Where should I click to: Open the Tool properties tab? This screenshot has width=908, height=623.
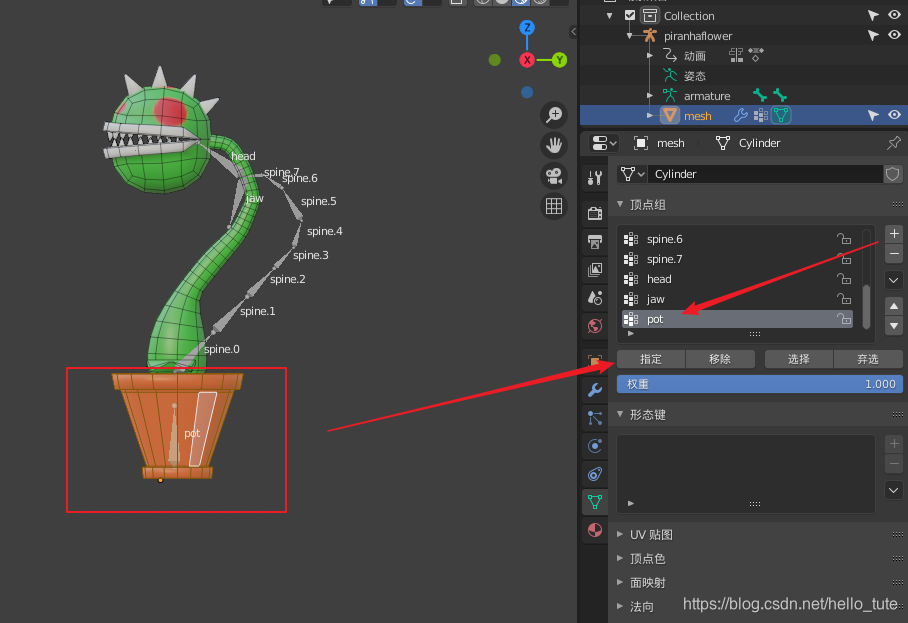(595, 177)
